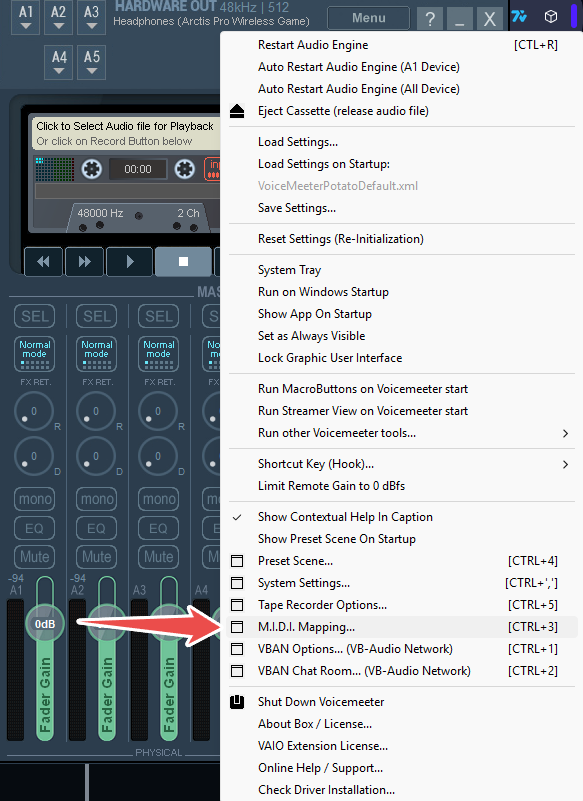583x801 pixels.
Task: Toggle mono on the A3 bus strip
Action: click(x=158, y=499)
